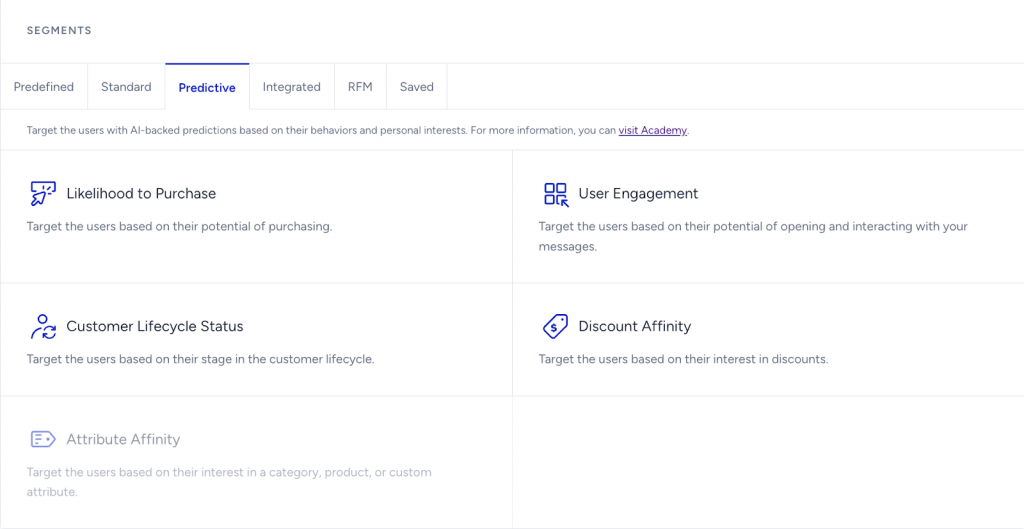This screenshot has width=1024, height=529.
Task: Click the Discount Affinity price tag icon
Action: click(555, 326)
